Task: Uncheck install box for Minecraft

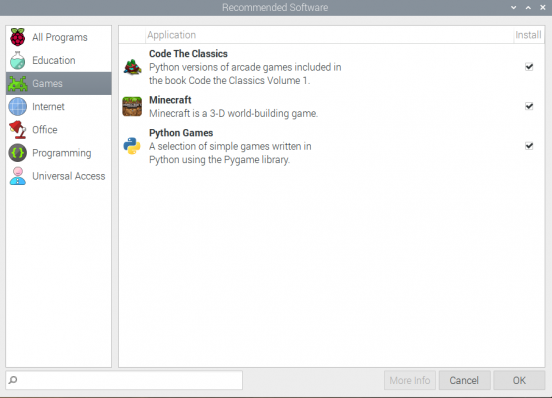Action: (529, 106)
